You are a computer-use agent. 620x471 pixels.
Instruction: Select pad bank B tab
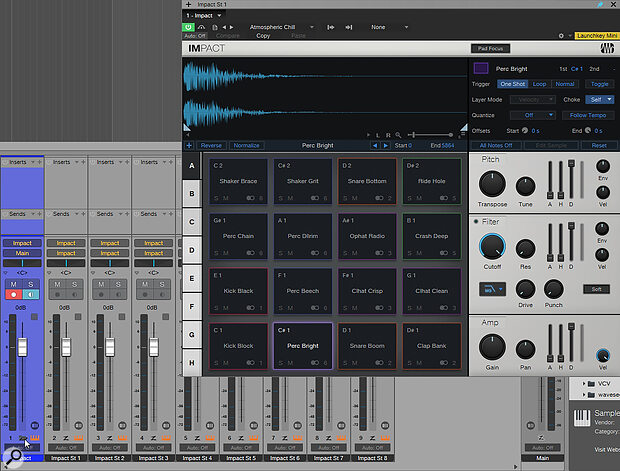click(x=191, y=192)
